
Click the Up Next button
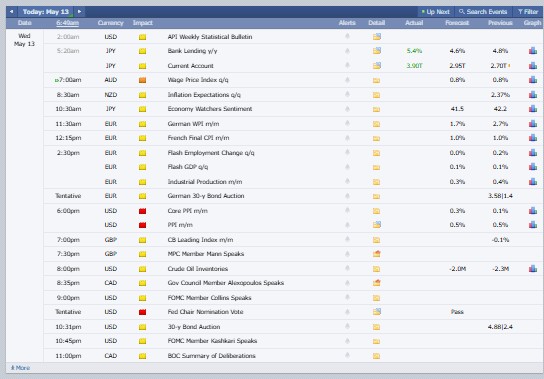[x=435, y=12]
